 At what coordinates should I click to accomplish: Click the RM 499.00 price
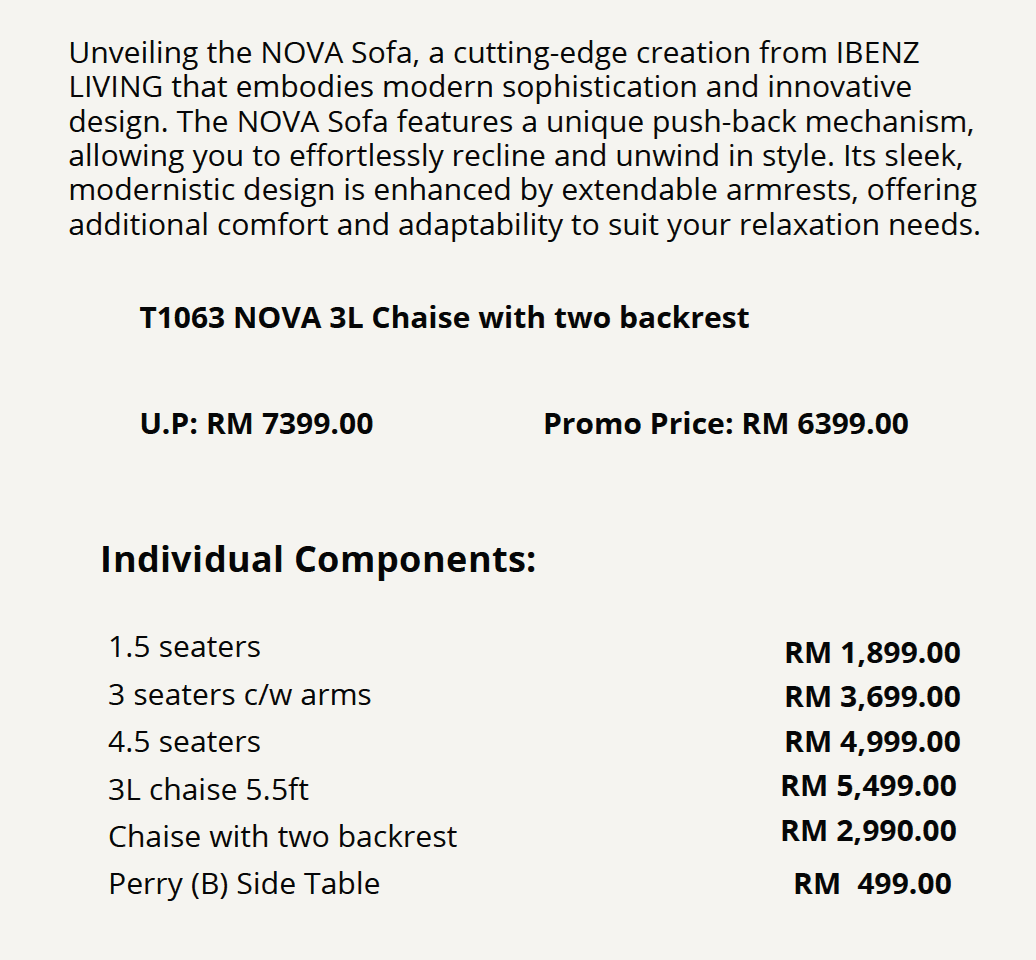tap(872, 884)
